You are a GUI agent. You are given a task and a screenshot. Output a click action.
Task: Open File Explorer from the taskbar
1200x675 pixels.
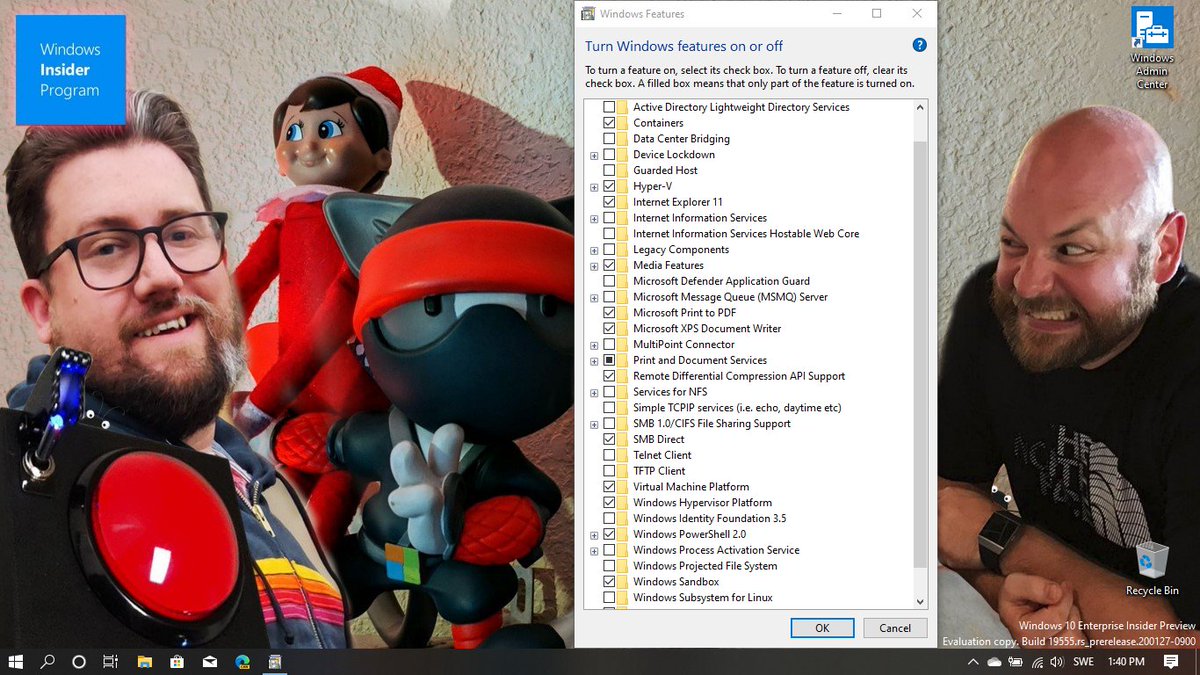(x=144, y=662)
